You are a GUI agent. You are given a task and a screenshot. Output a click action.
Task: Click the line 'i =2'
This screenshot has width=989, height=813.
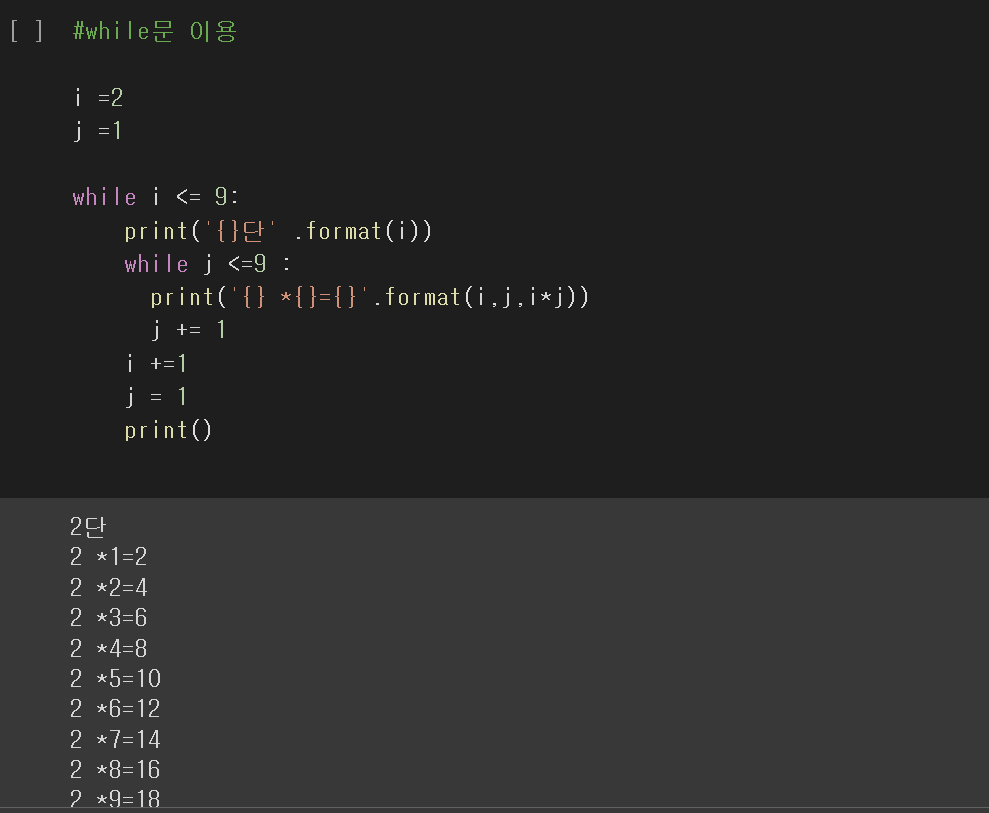coord(98,98)
